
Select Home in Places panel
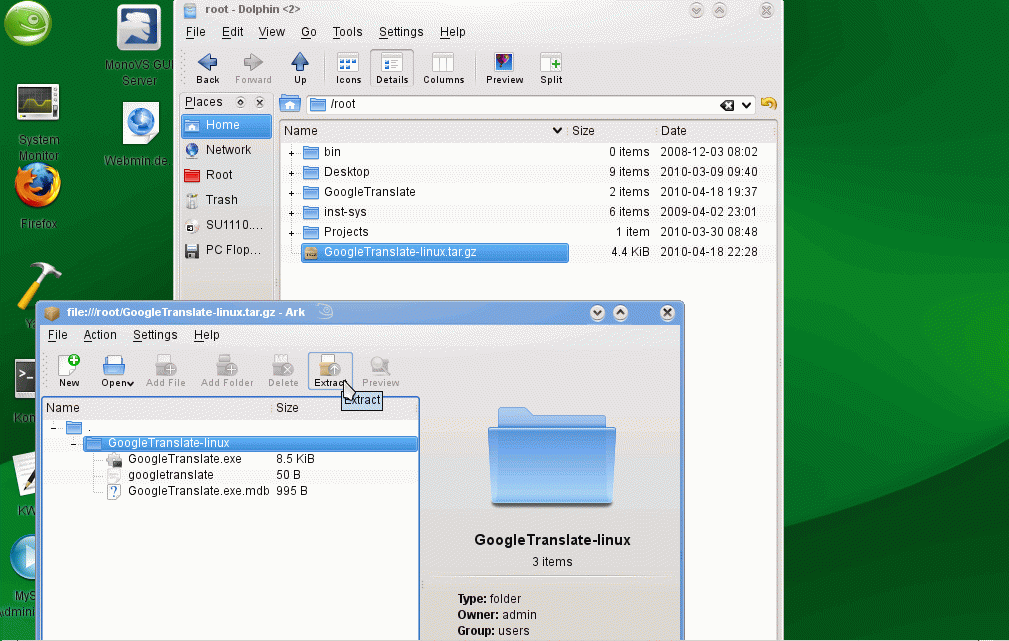[x=227, y=125]
